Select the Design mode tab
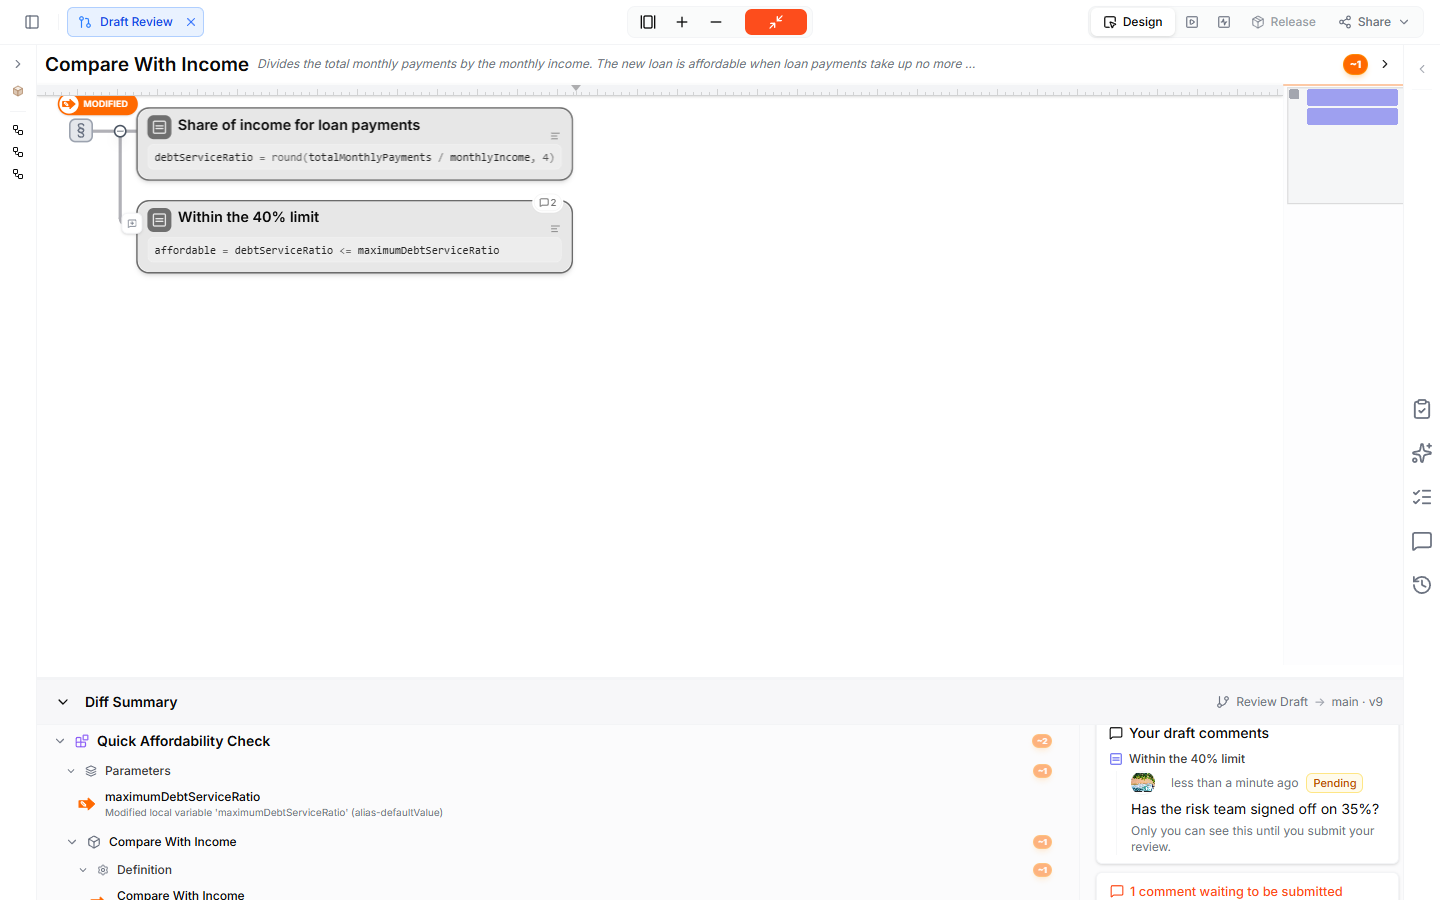This screenshot has width=1440, height=900. [1133, 22]
